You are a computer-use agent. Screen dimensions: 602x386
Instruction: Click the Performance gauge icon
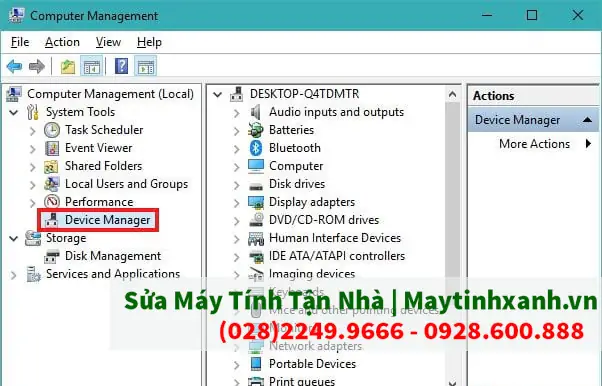coord(52,202)
